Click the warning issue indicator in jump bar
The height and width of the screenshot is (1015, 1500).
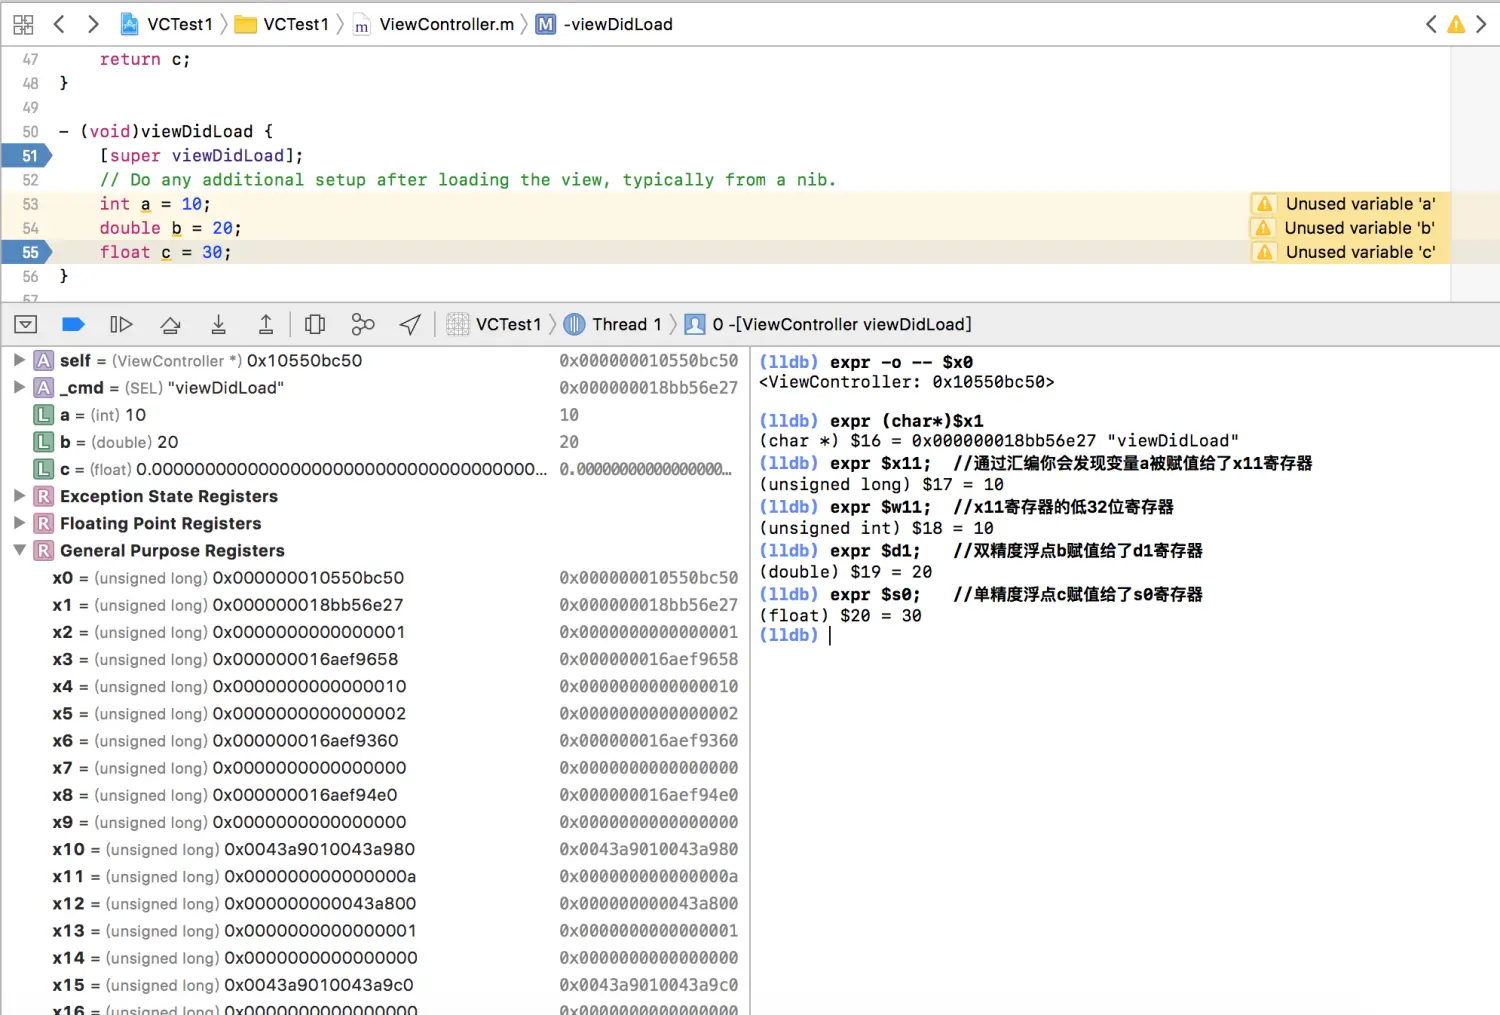1456,24
